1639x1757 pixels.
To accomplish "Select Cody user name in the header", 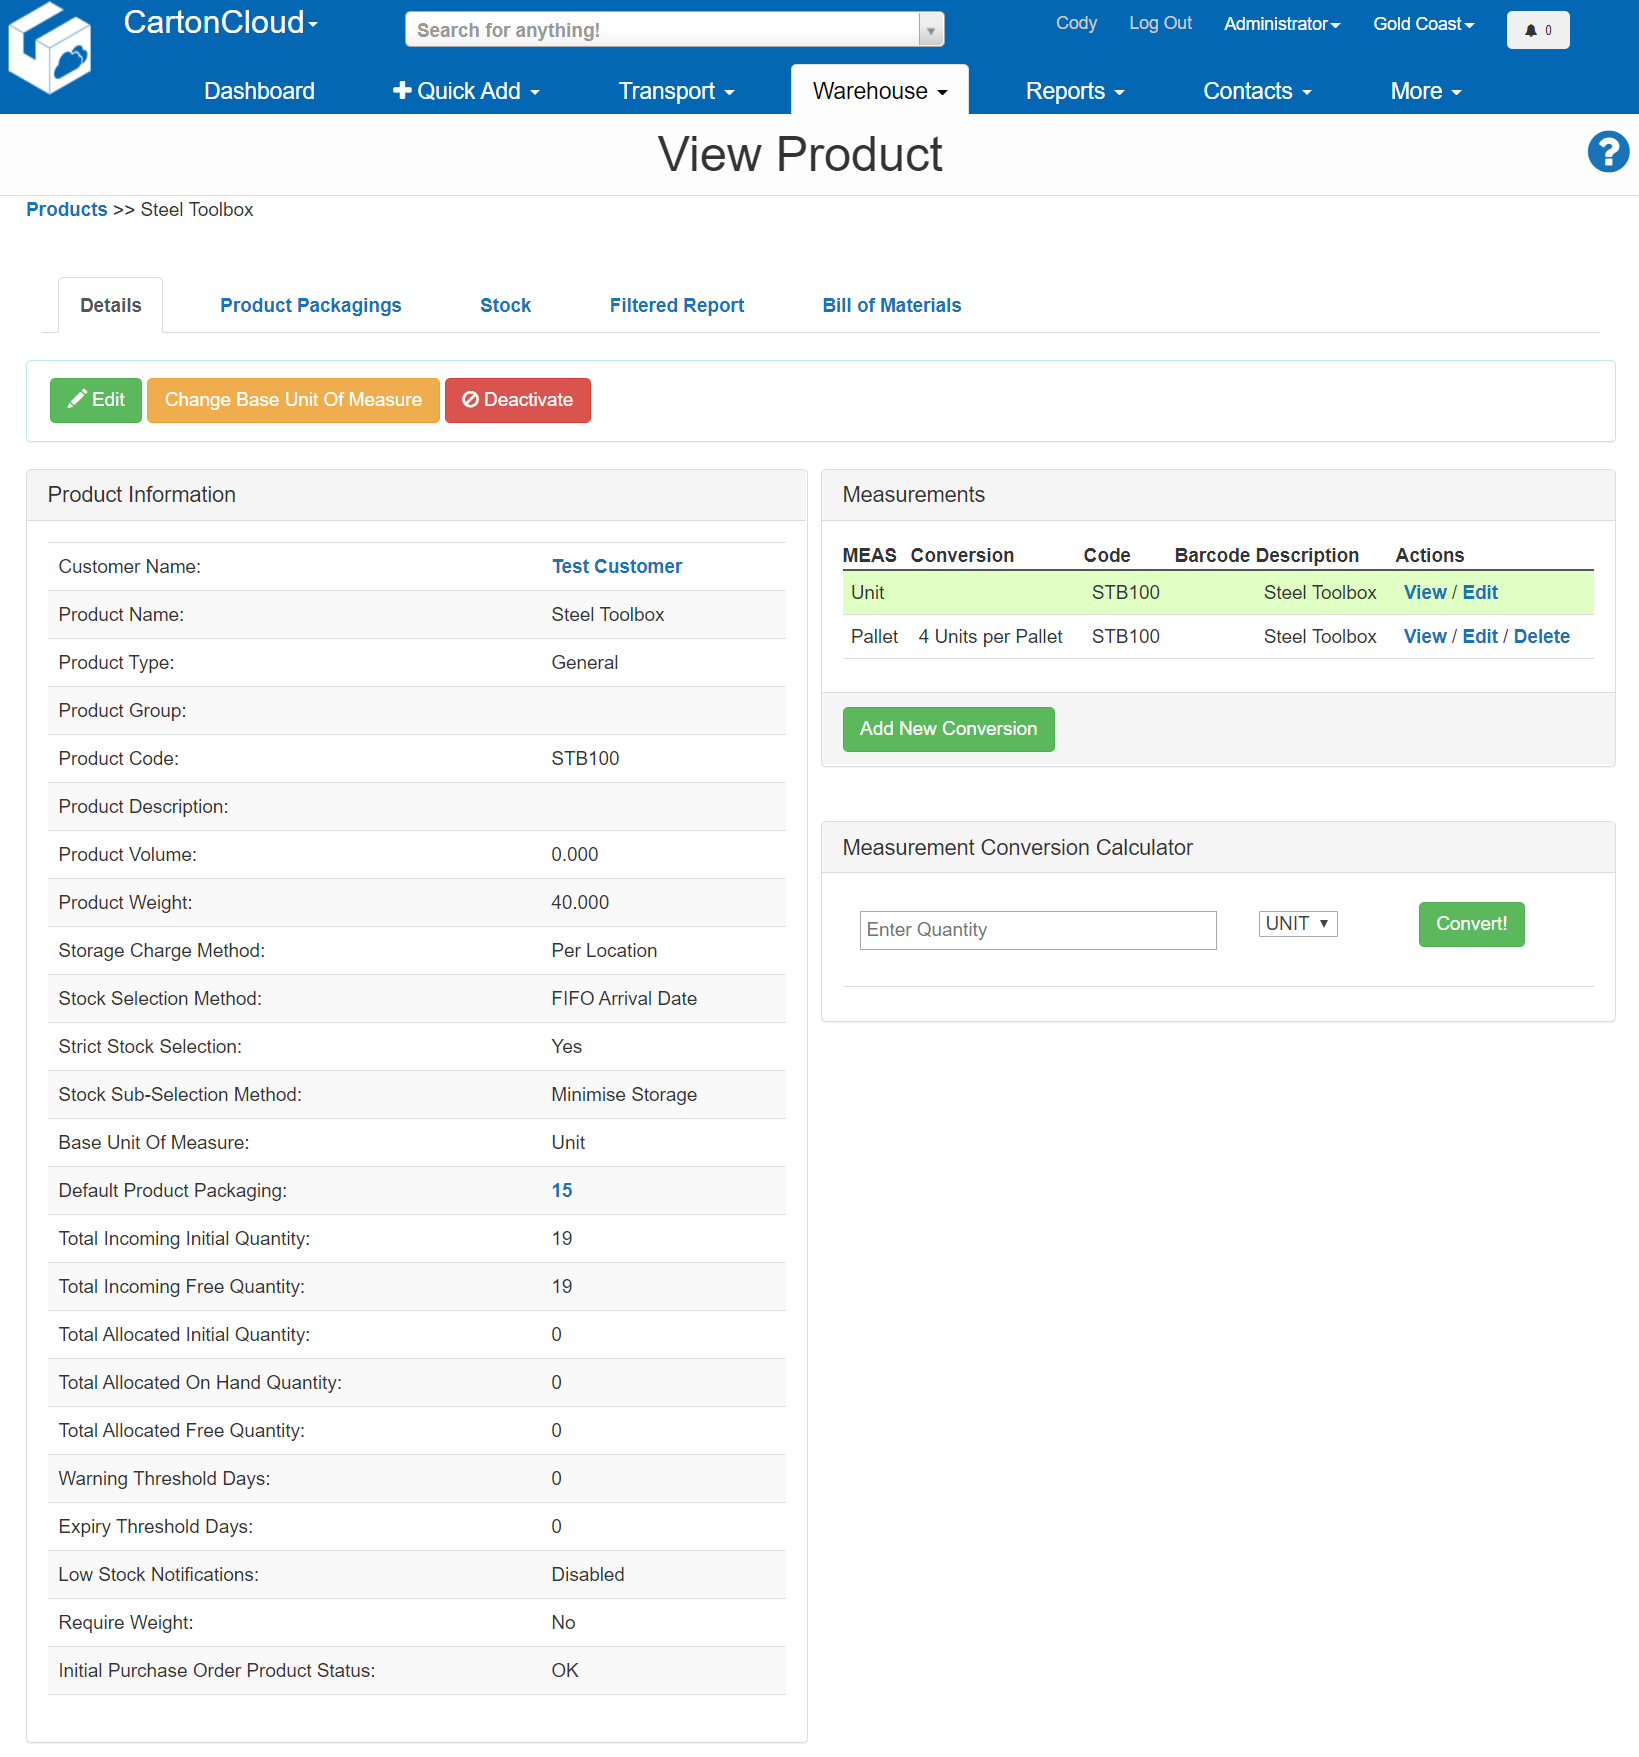I will [1075, 23].
